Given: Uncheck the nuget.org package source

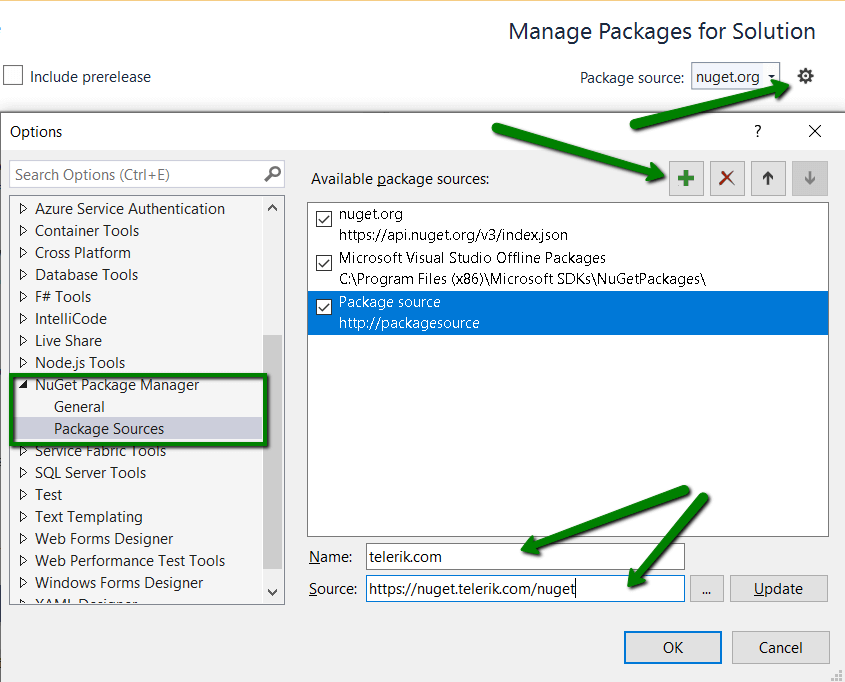Looking at the screenshot, I should coord(324,219).
